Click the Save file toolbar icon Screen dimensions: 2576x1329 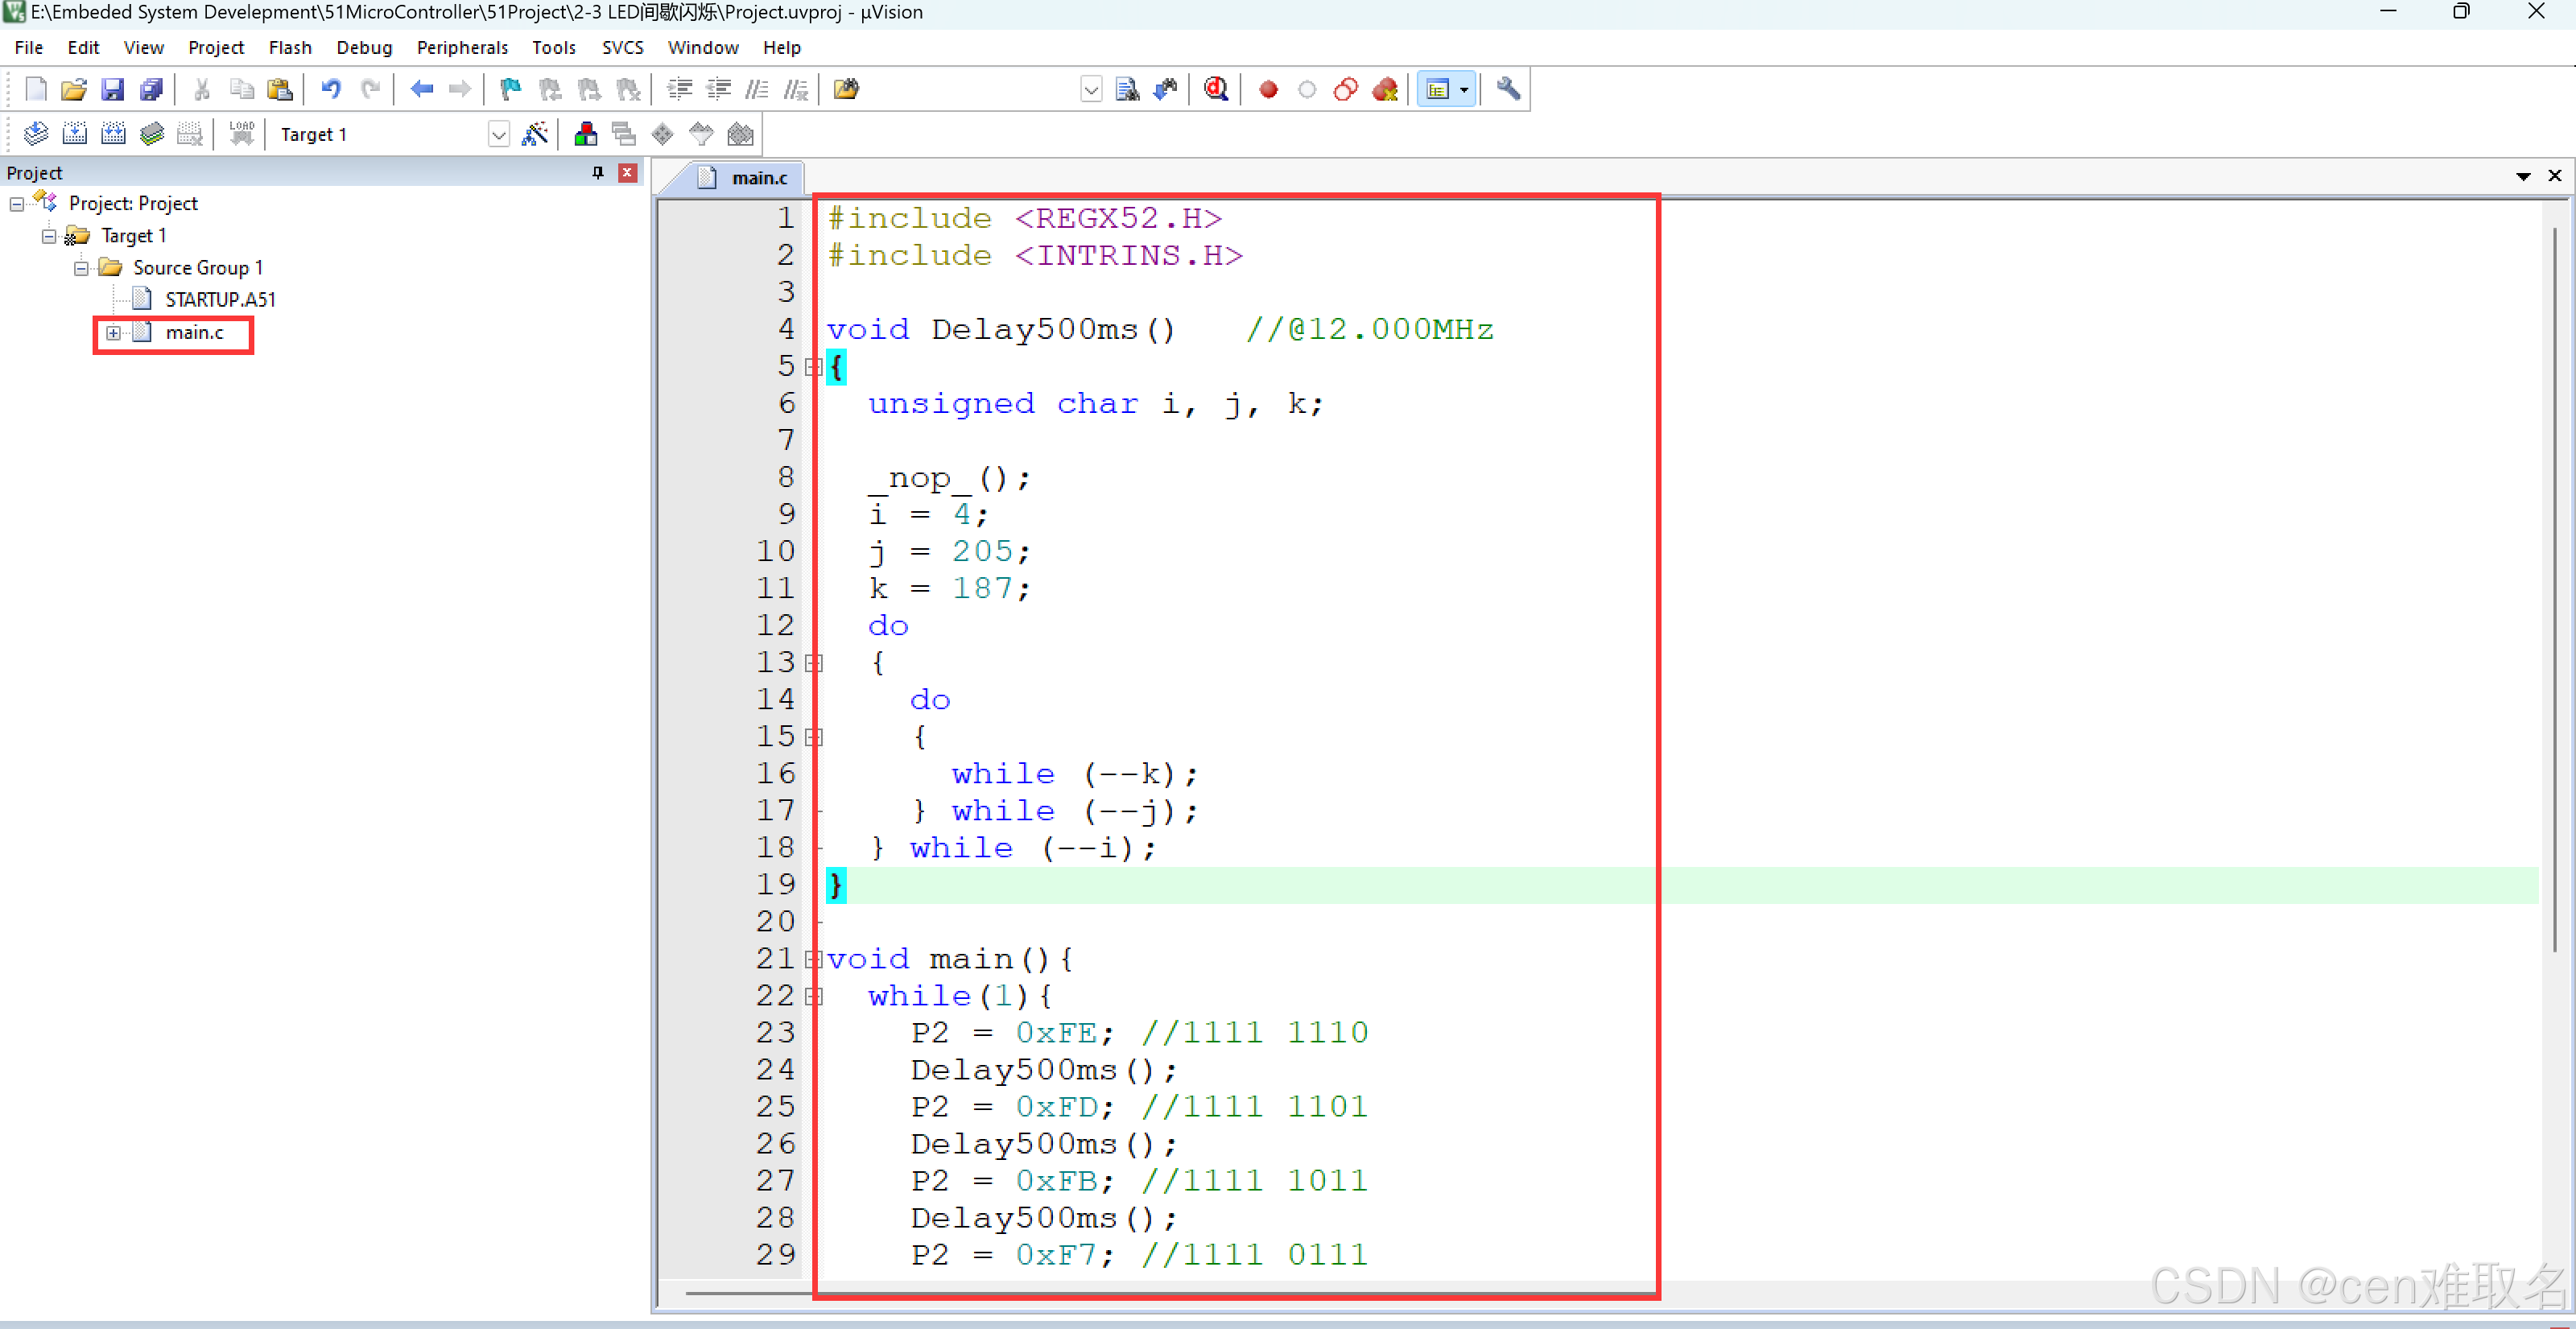[x=113, y=90]
